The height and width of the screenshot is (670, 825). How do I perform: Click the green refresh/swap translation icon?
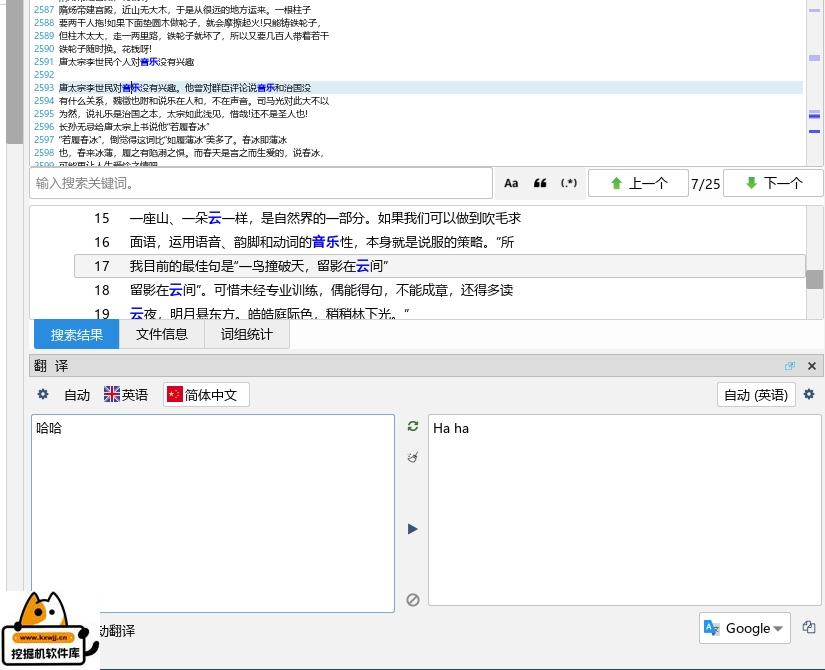[412, 426]
